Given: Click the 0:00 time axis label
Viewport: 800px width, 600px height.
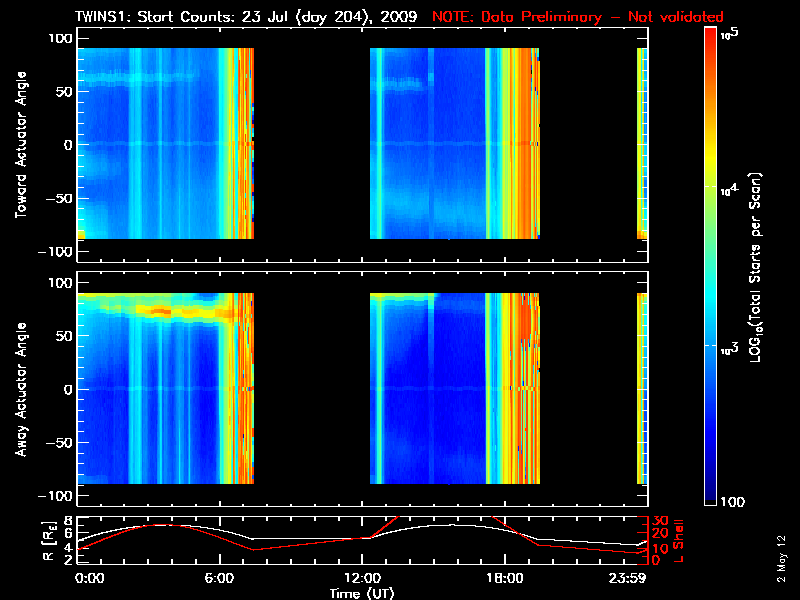Looking at the screenshot, I should point(89,578).
